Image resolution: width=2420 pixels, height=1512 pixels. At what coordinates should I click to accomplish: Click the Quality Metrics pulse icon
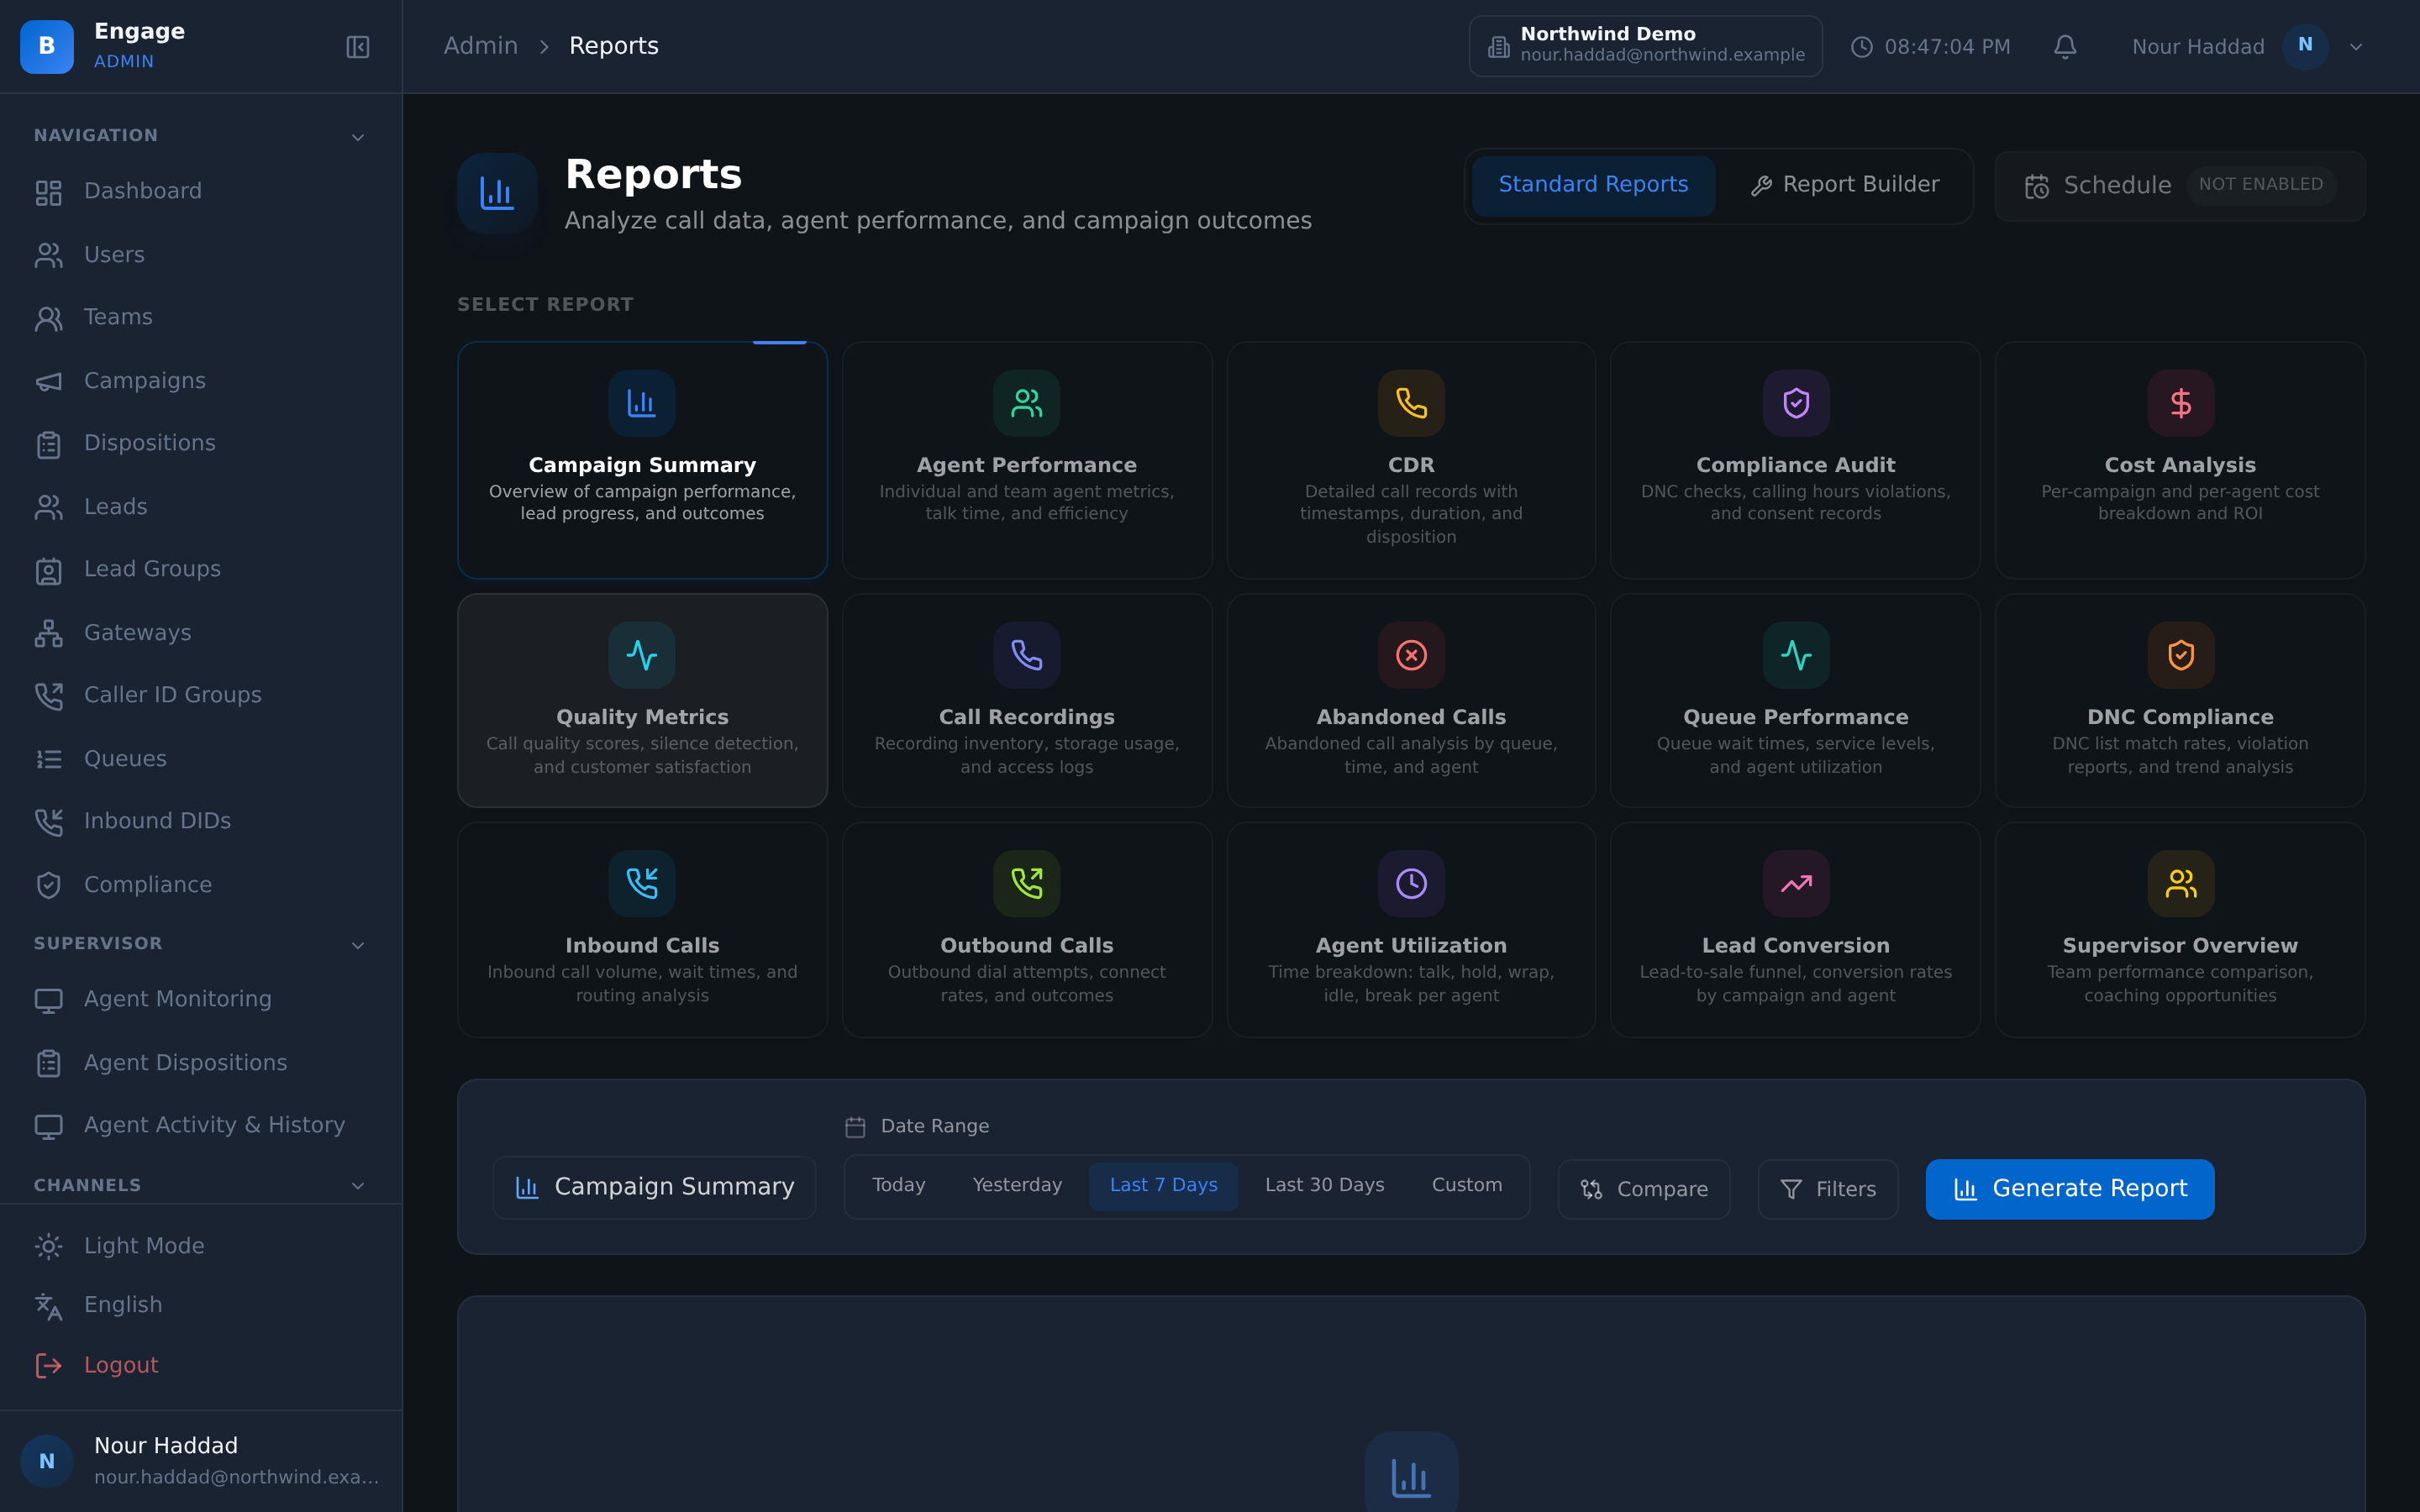coord(642,655)
